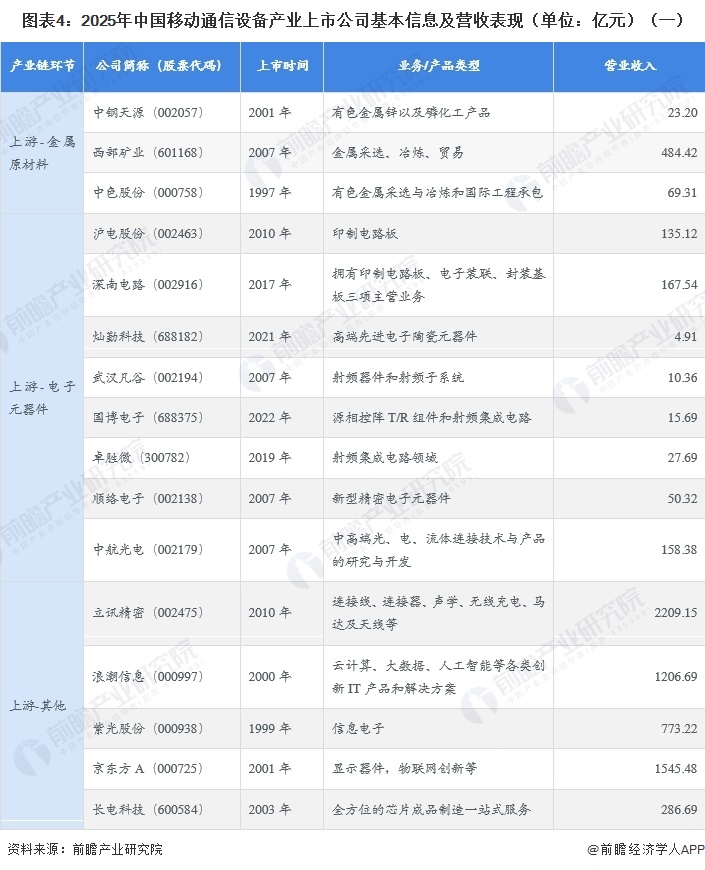Select revenue value 2209.15
This screenshot has width=705, height=870.
tap(676, 613)
